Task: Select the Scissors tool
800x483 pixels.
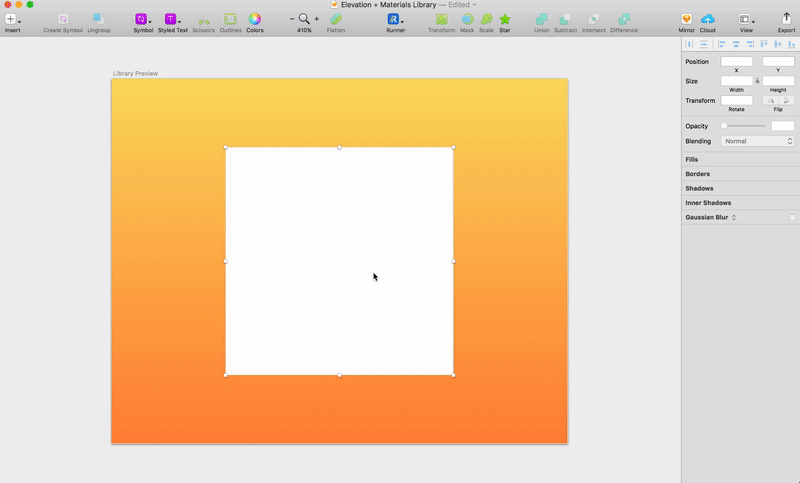Action: click(x=204, y=20)
